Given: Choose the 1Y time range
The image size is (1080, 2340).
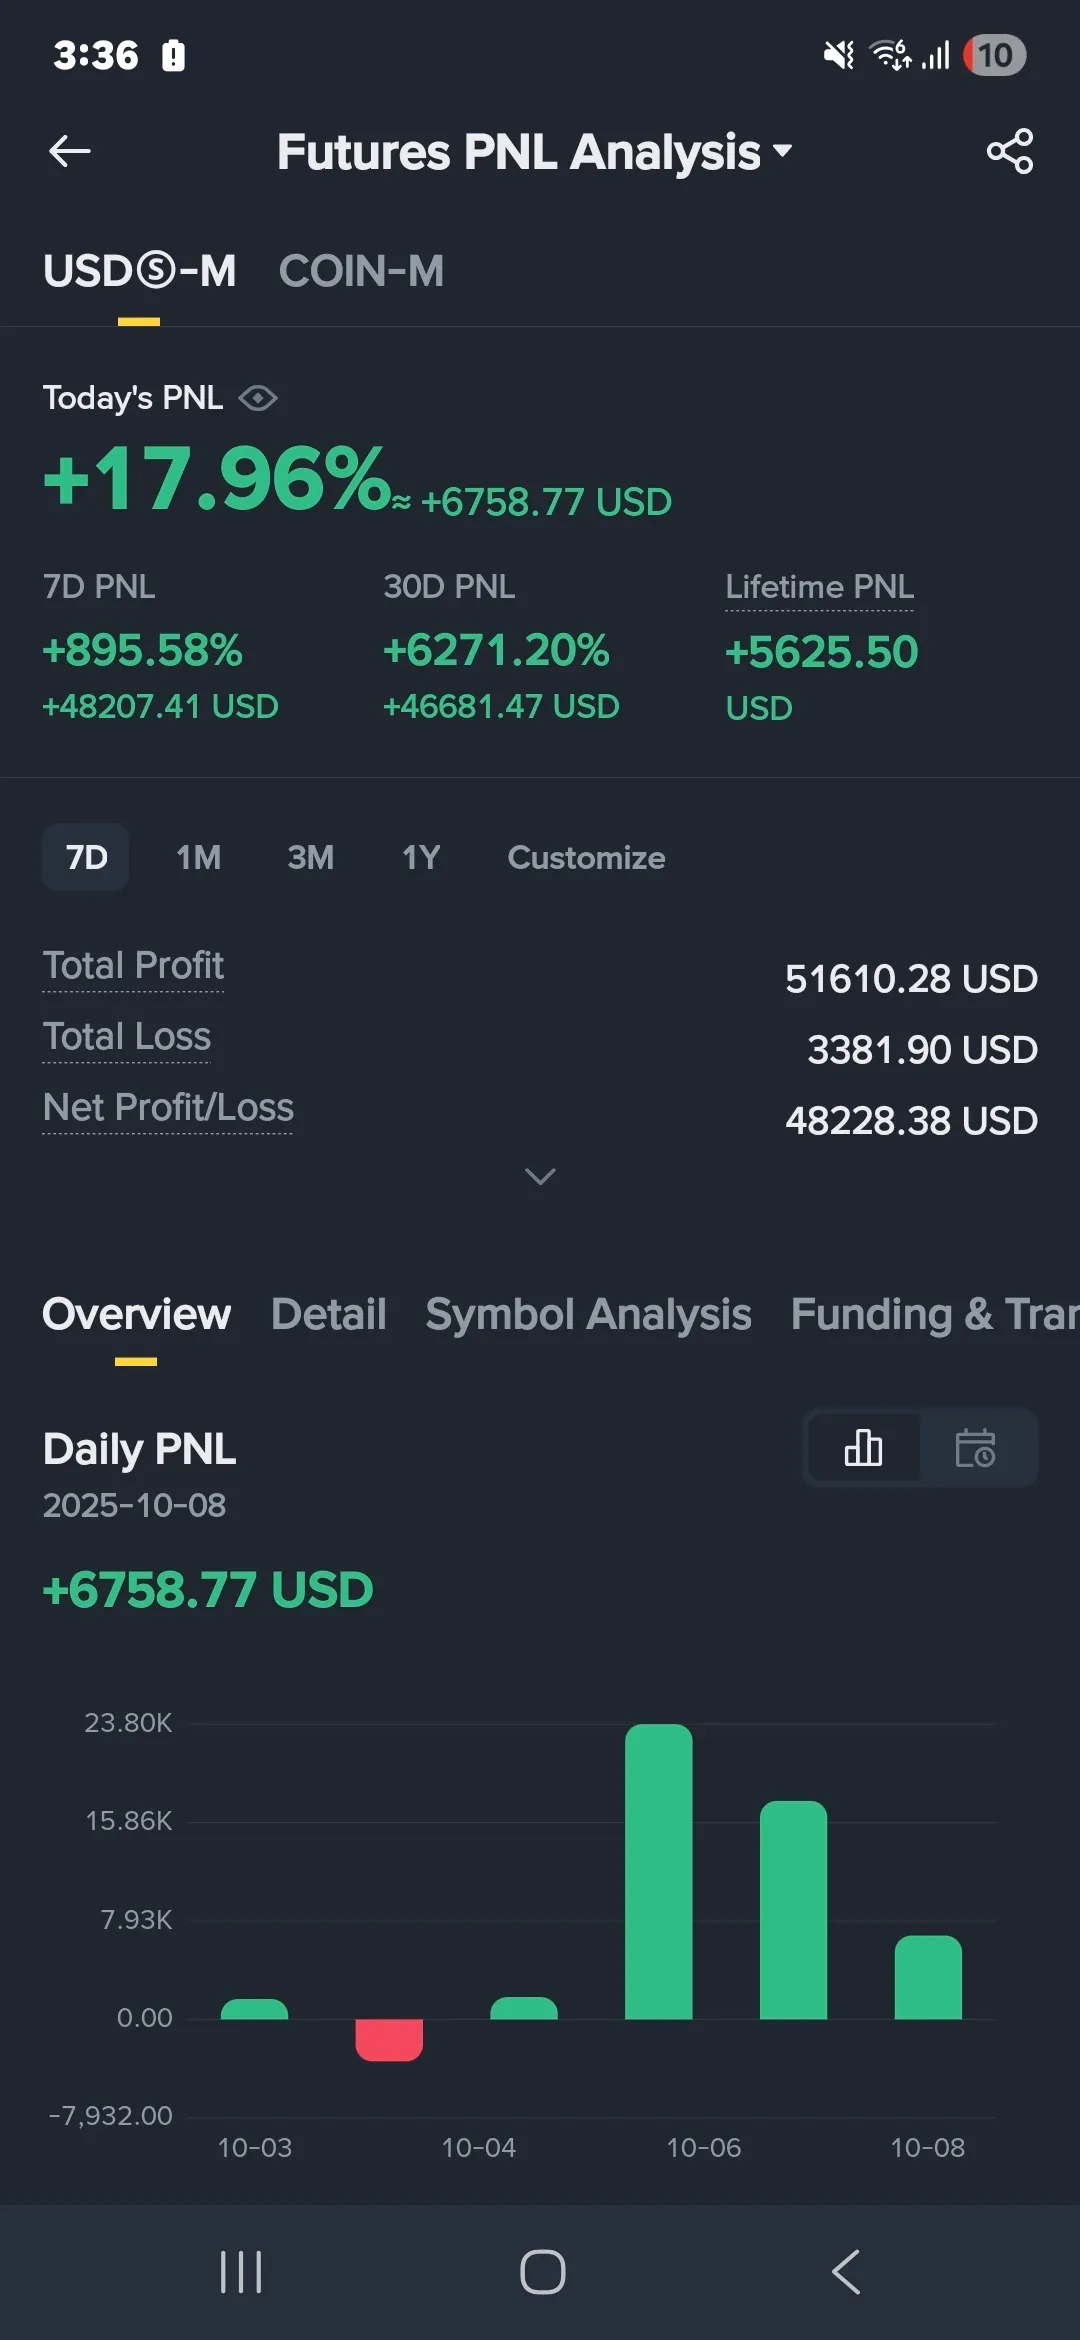Looking at the screenshot, I should point(421,857).
